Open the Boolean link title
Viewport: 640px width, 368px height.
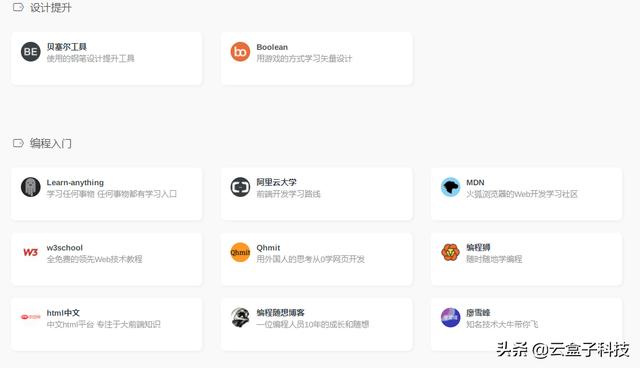tap(272, 47)
